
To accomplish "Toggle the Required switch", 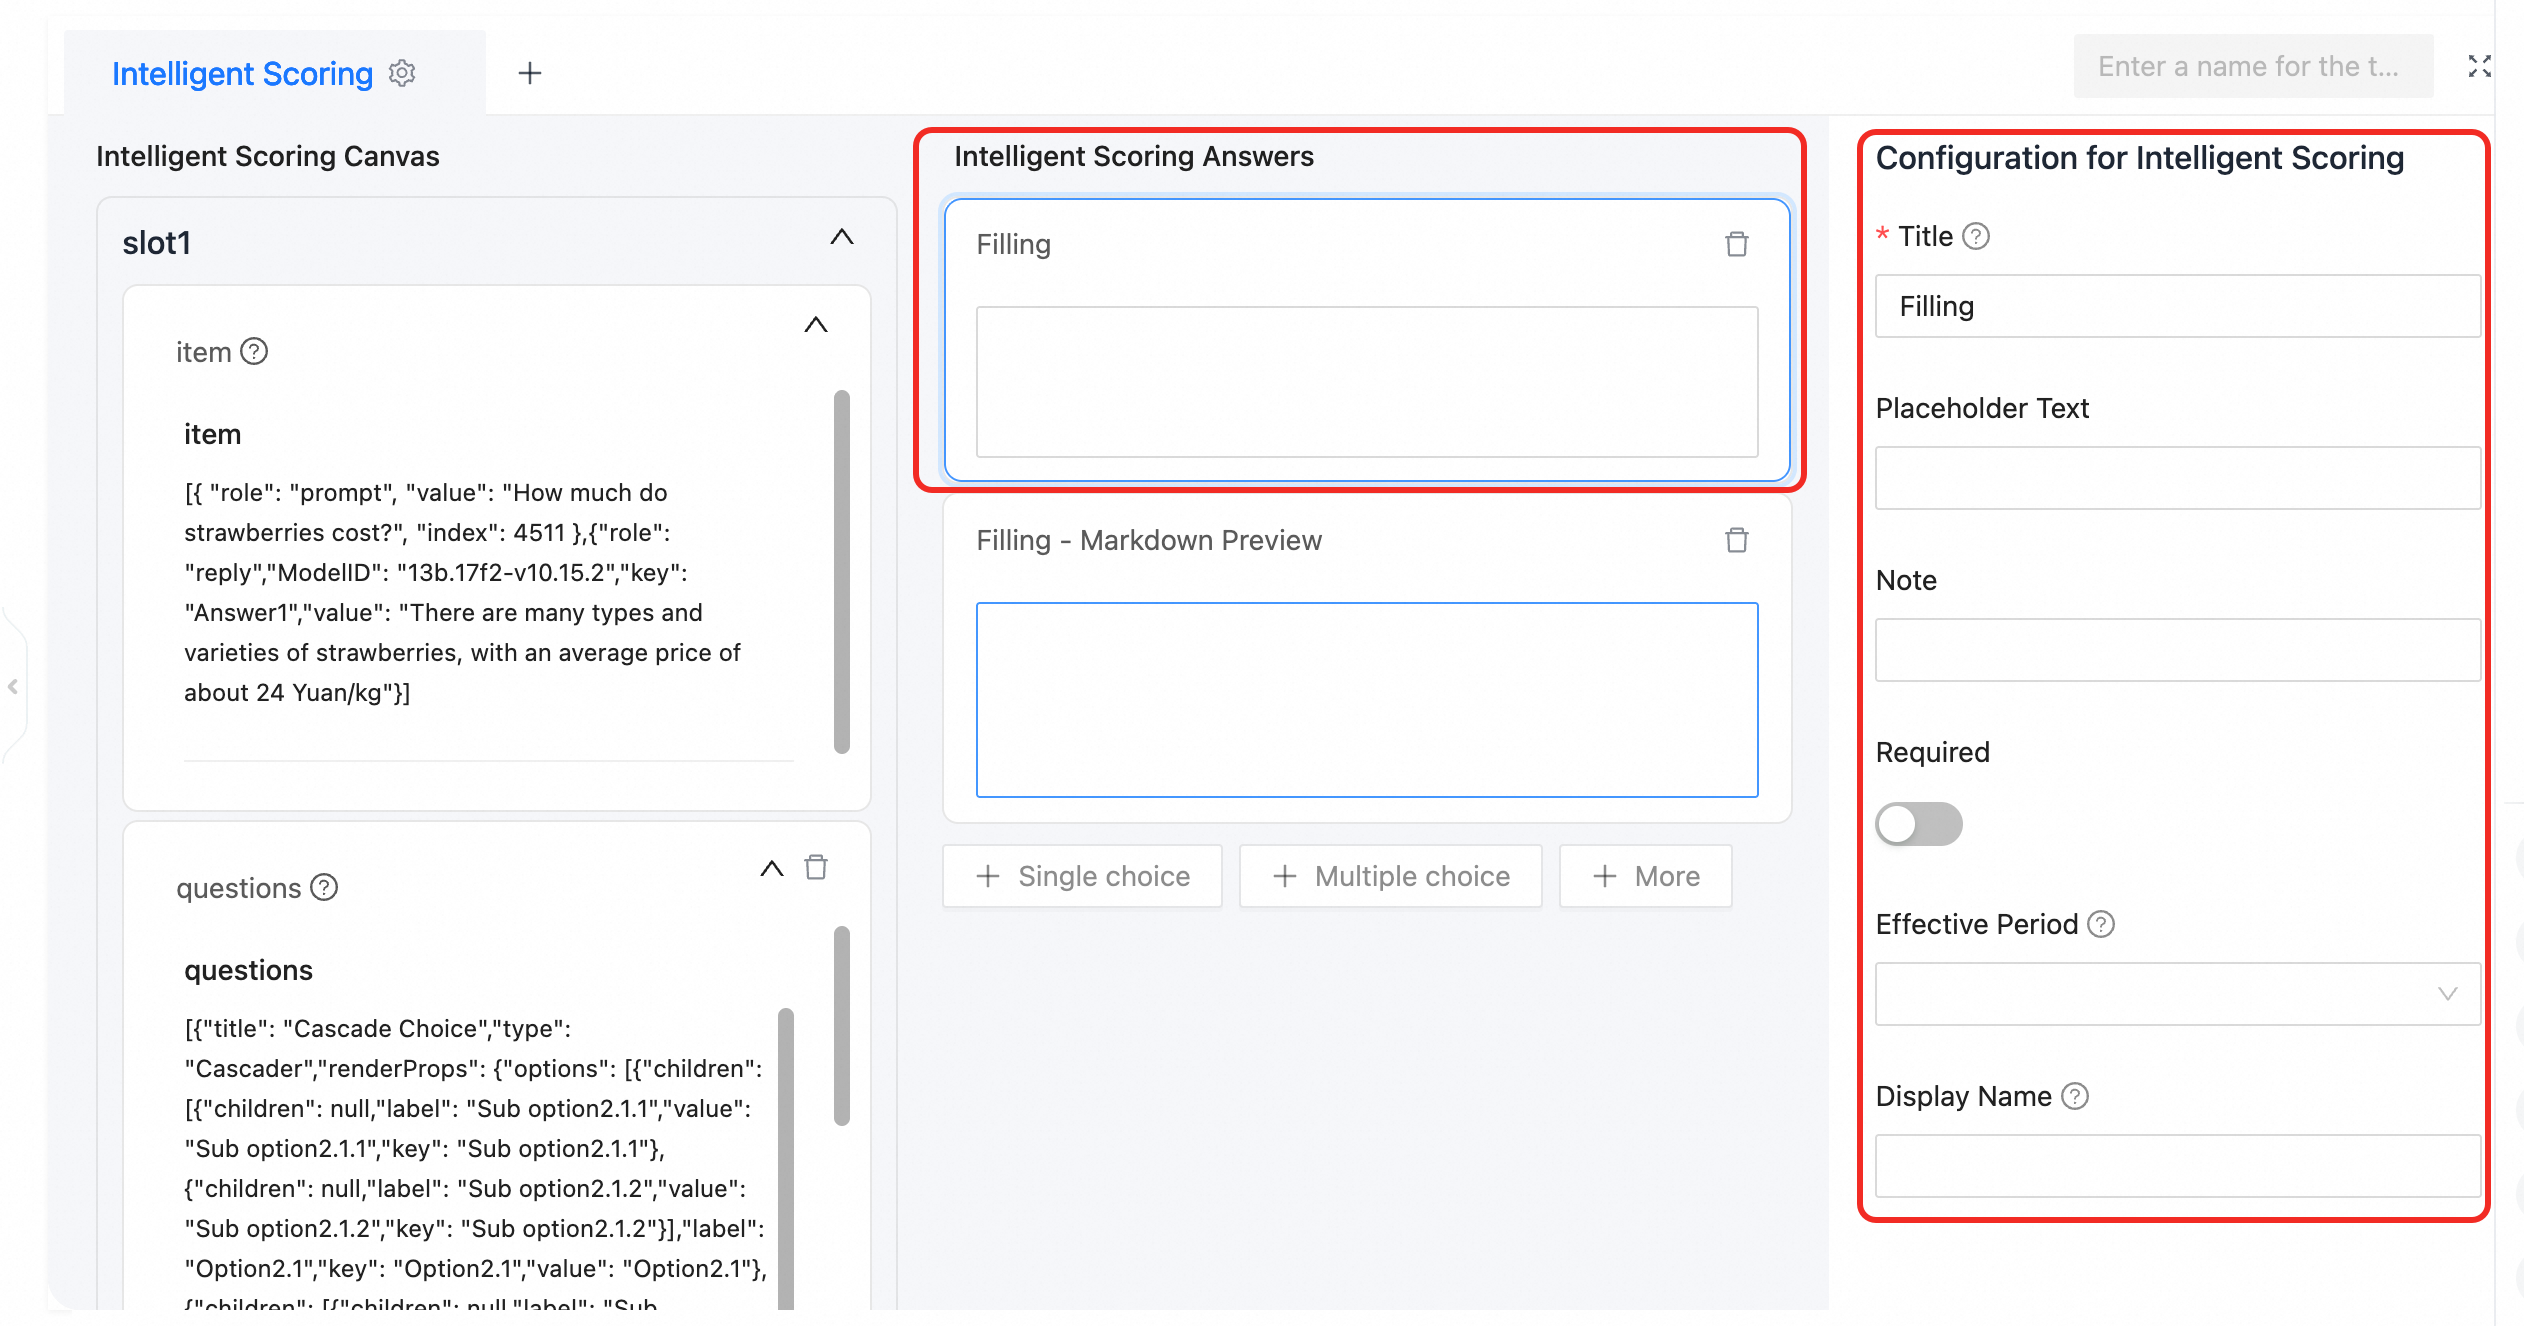I will [x=1918, y=824].
